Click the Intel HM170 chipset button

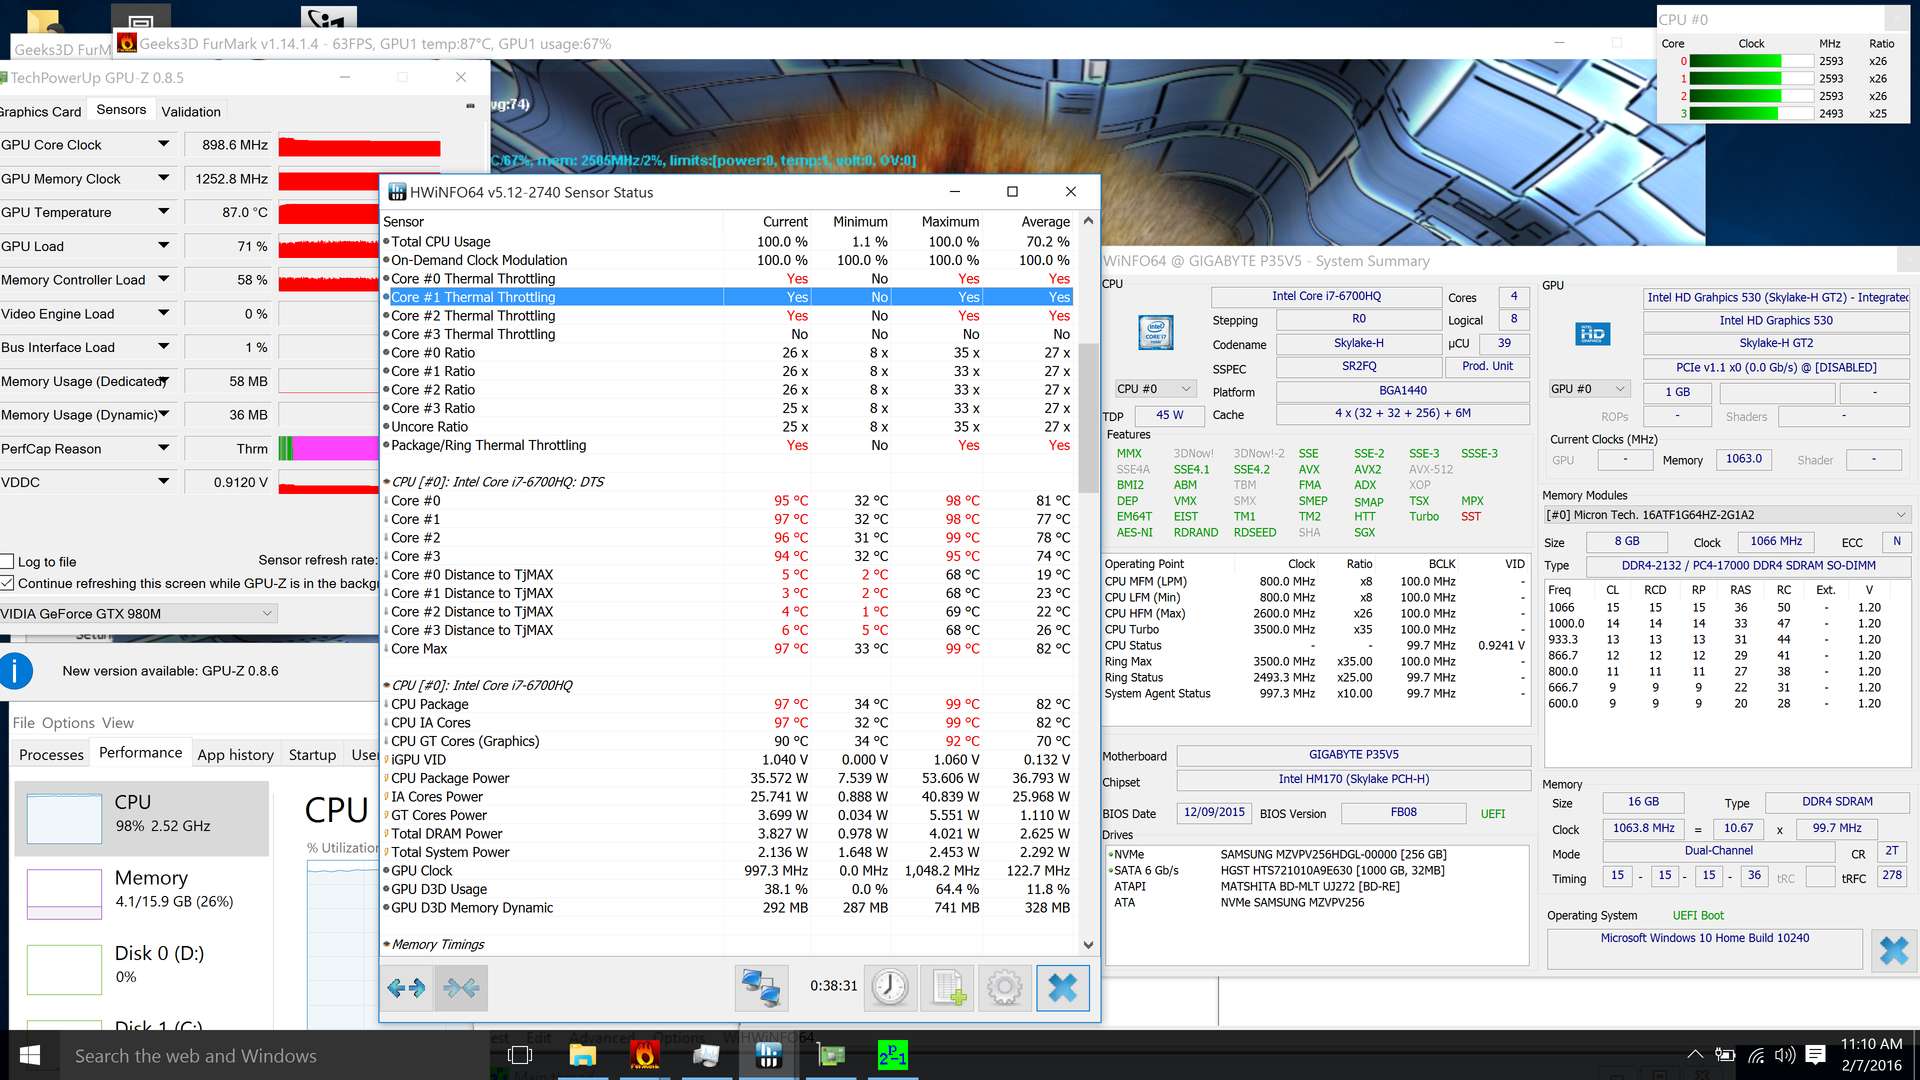[x=1354, y=779]
